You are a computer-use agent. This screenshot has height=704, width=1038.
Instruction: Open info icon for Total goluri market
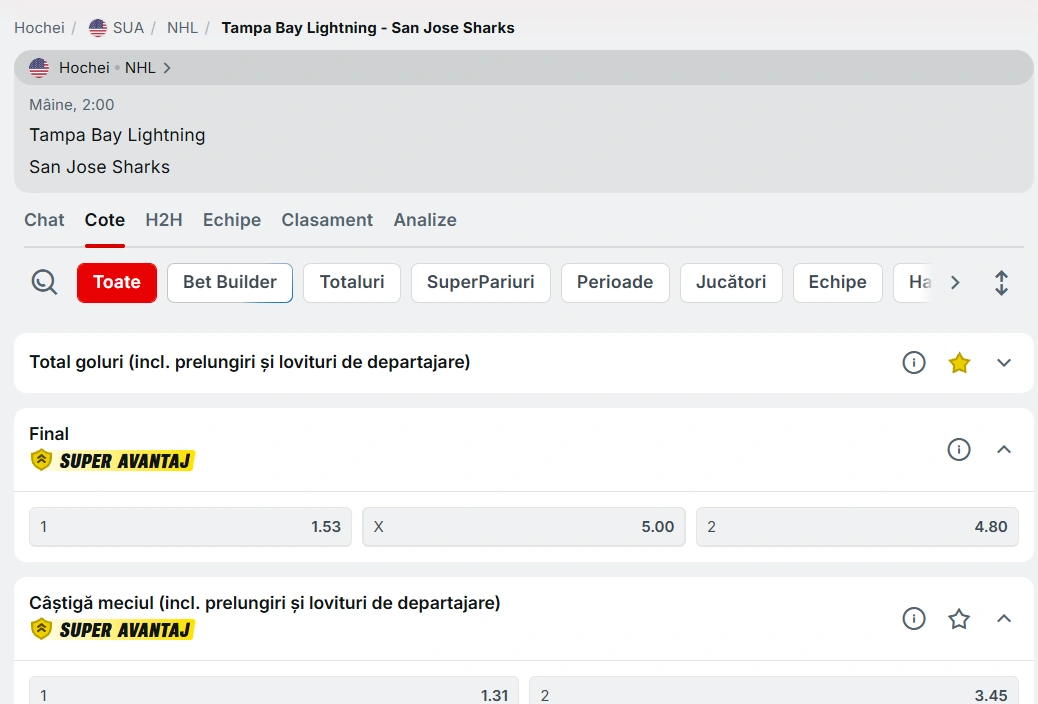tap(914, 363)
